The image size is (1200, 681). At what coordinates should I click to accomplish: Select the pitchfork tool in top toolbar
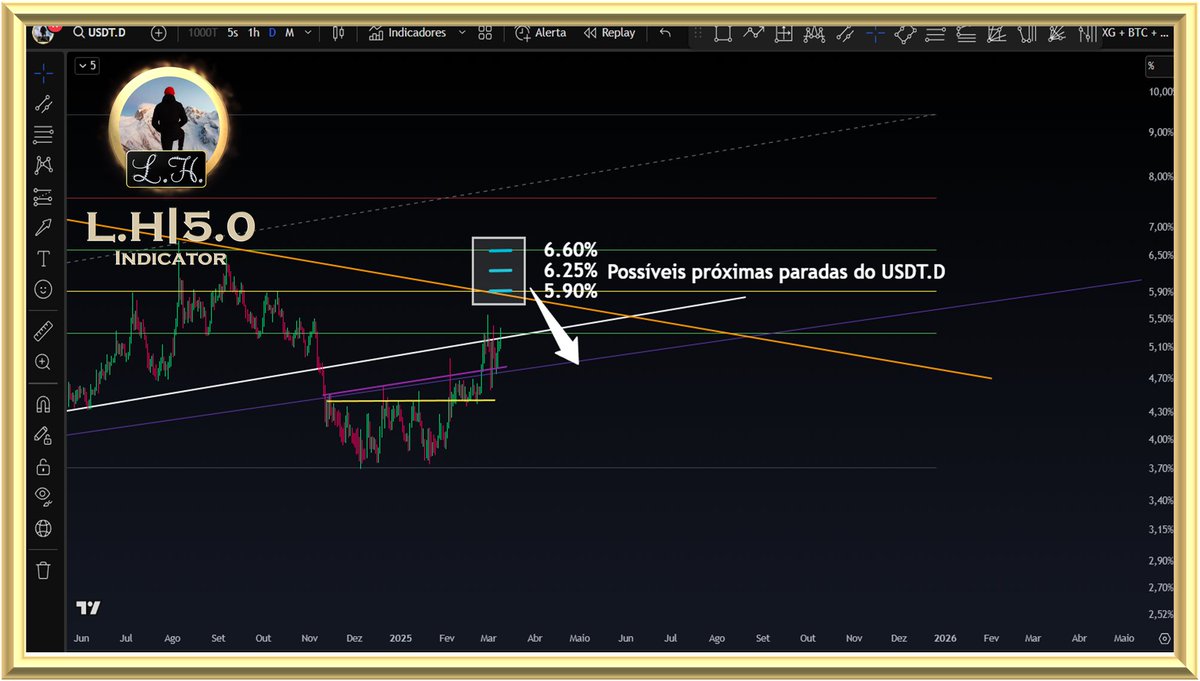pos(1026,34)
